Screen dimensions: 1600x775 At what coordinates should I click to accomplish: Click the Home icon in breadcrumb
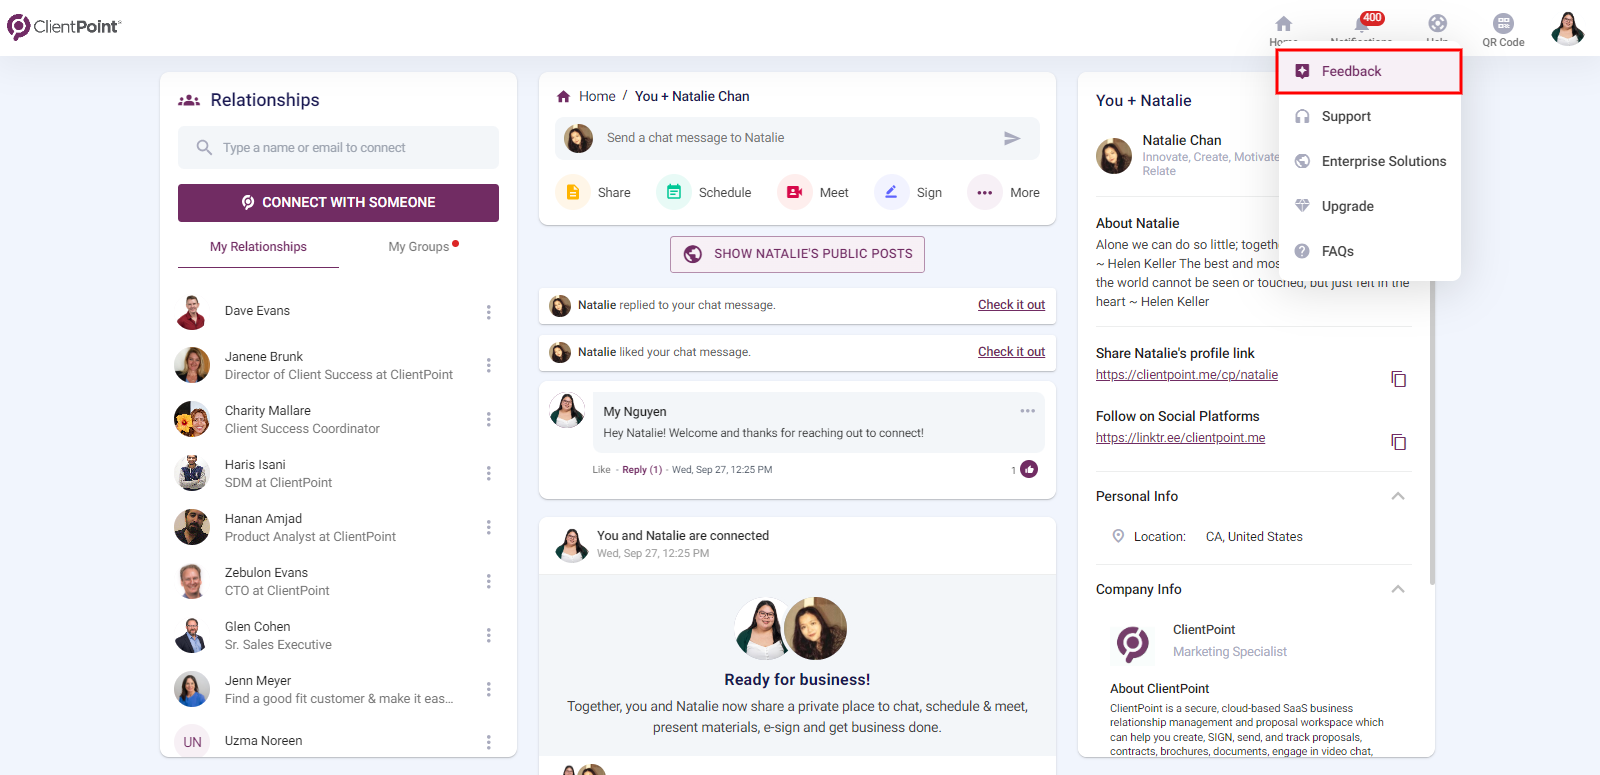(563, 97)
